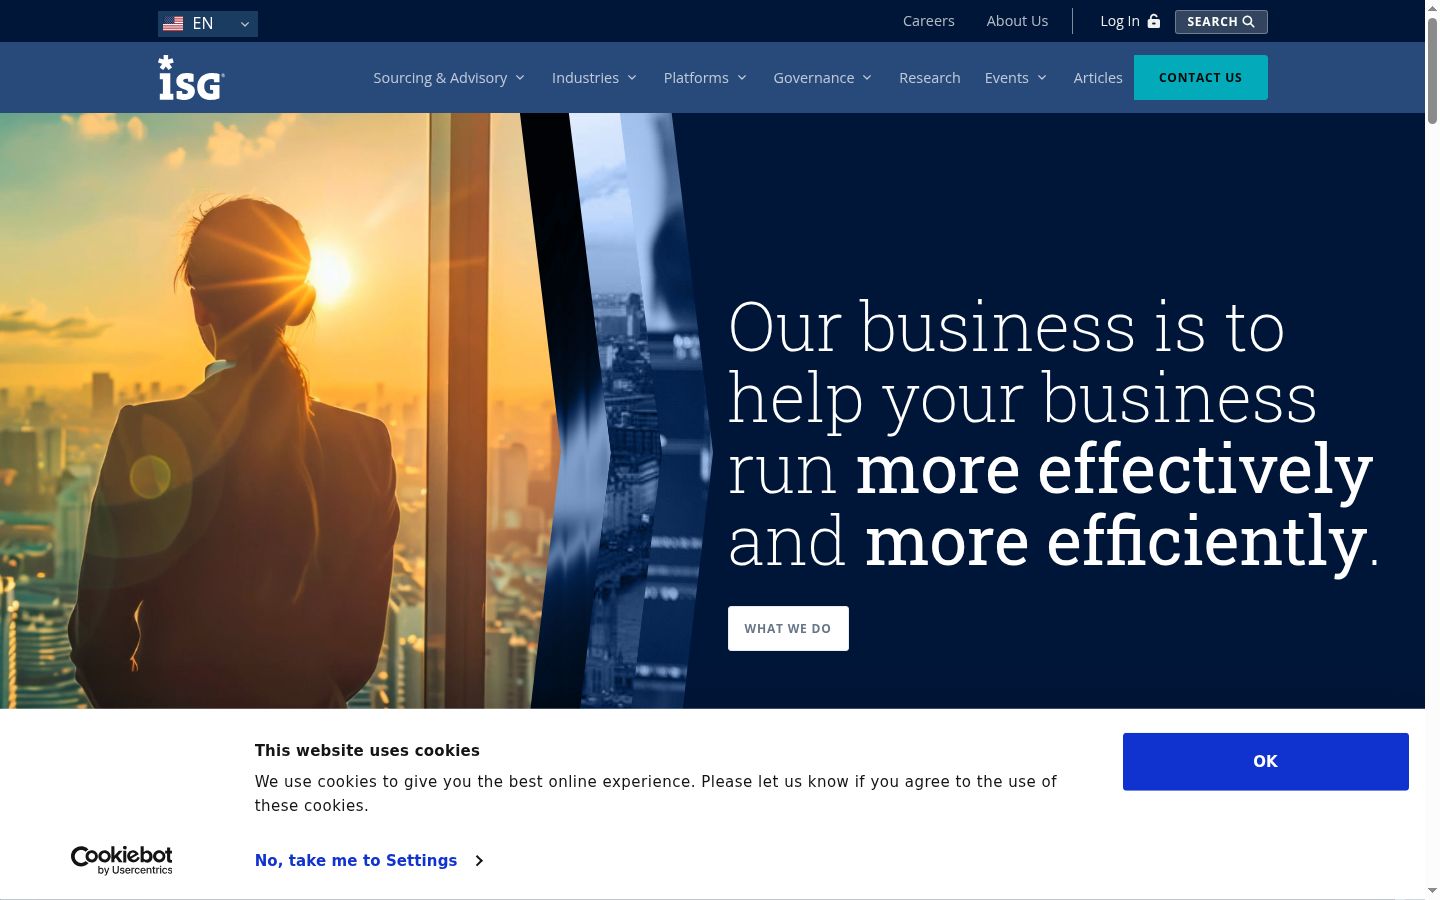The image size is (1440, 900).
Task: Accept cookies with the OK button
Action: 1266,762
